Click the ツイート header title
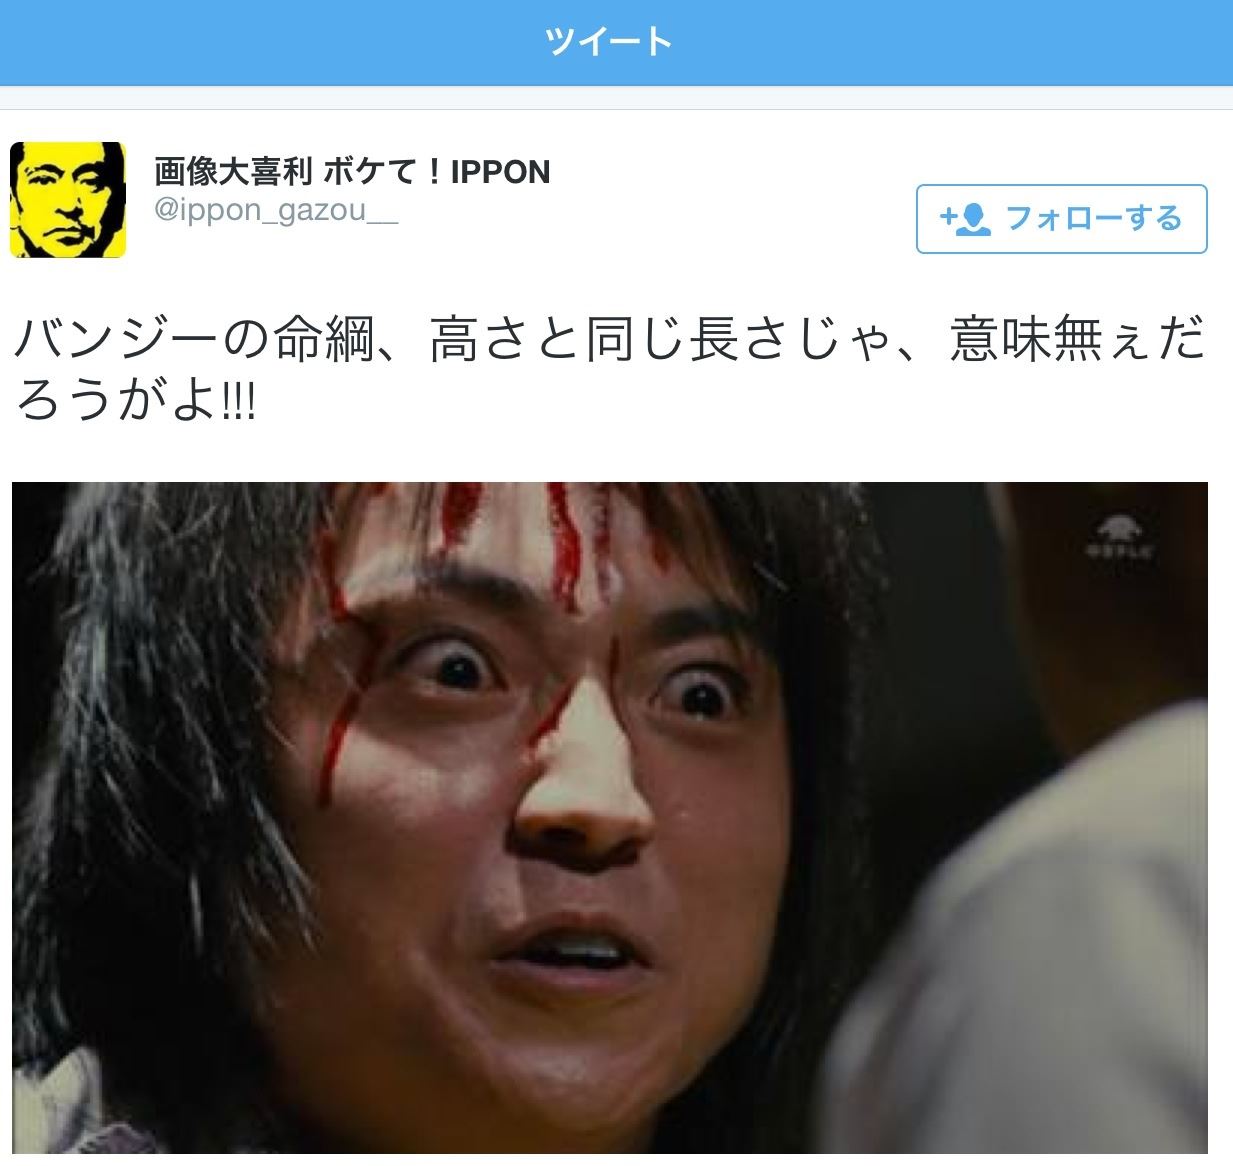The width and height of the screenshot is (1233, 1166). point(609,42)
